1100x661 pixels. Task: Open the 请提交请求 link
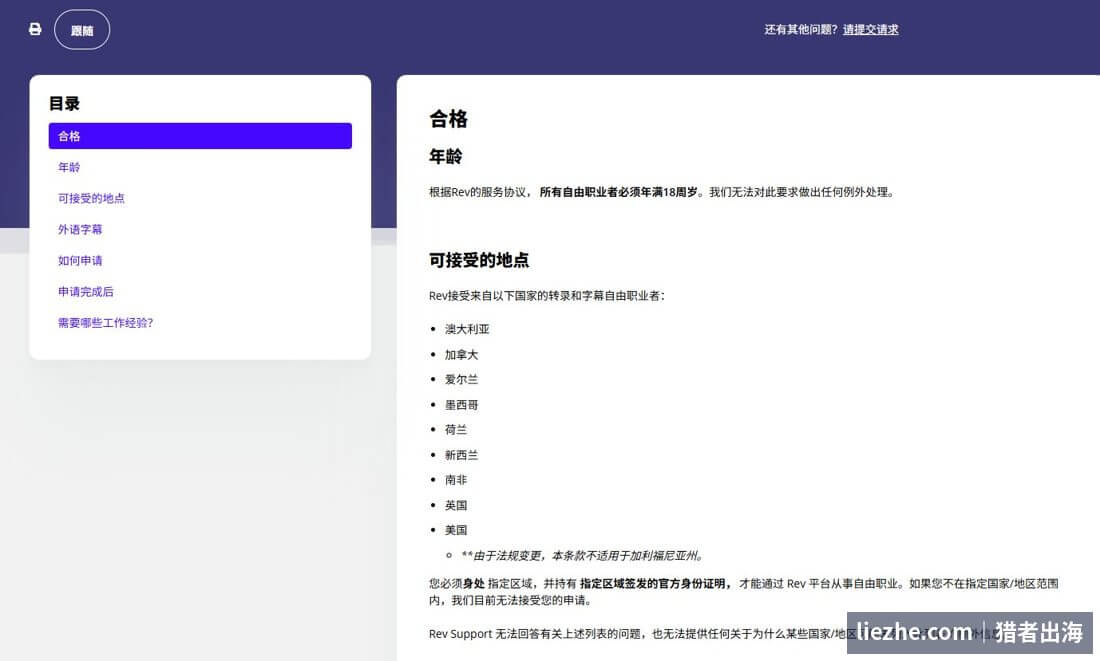[x=871, y=29]
